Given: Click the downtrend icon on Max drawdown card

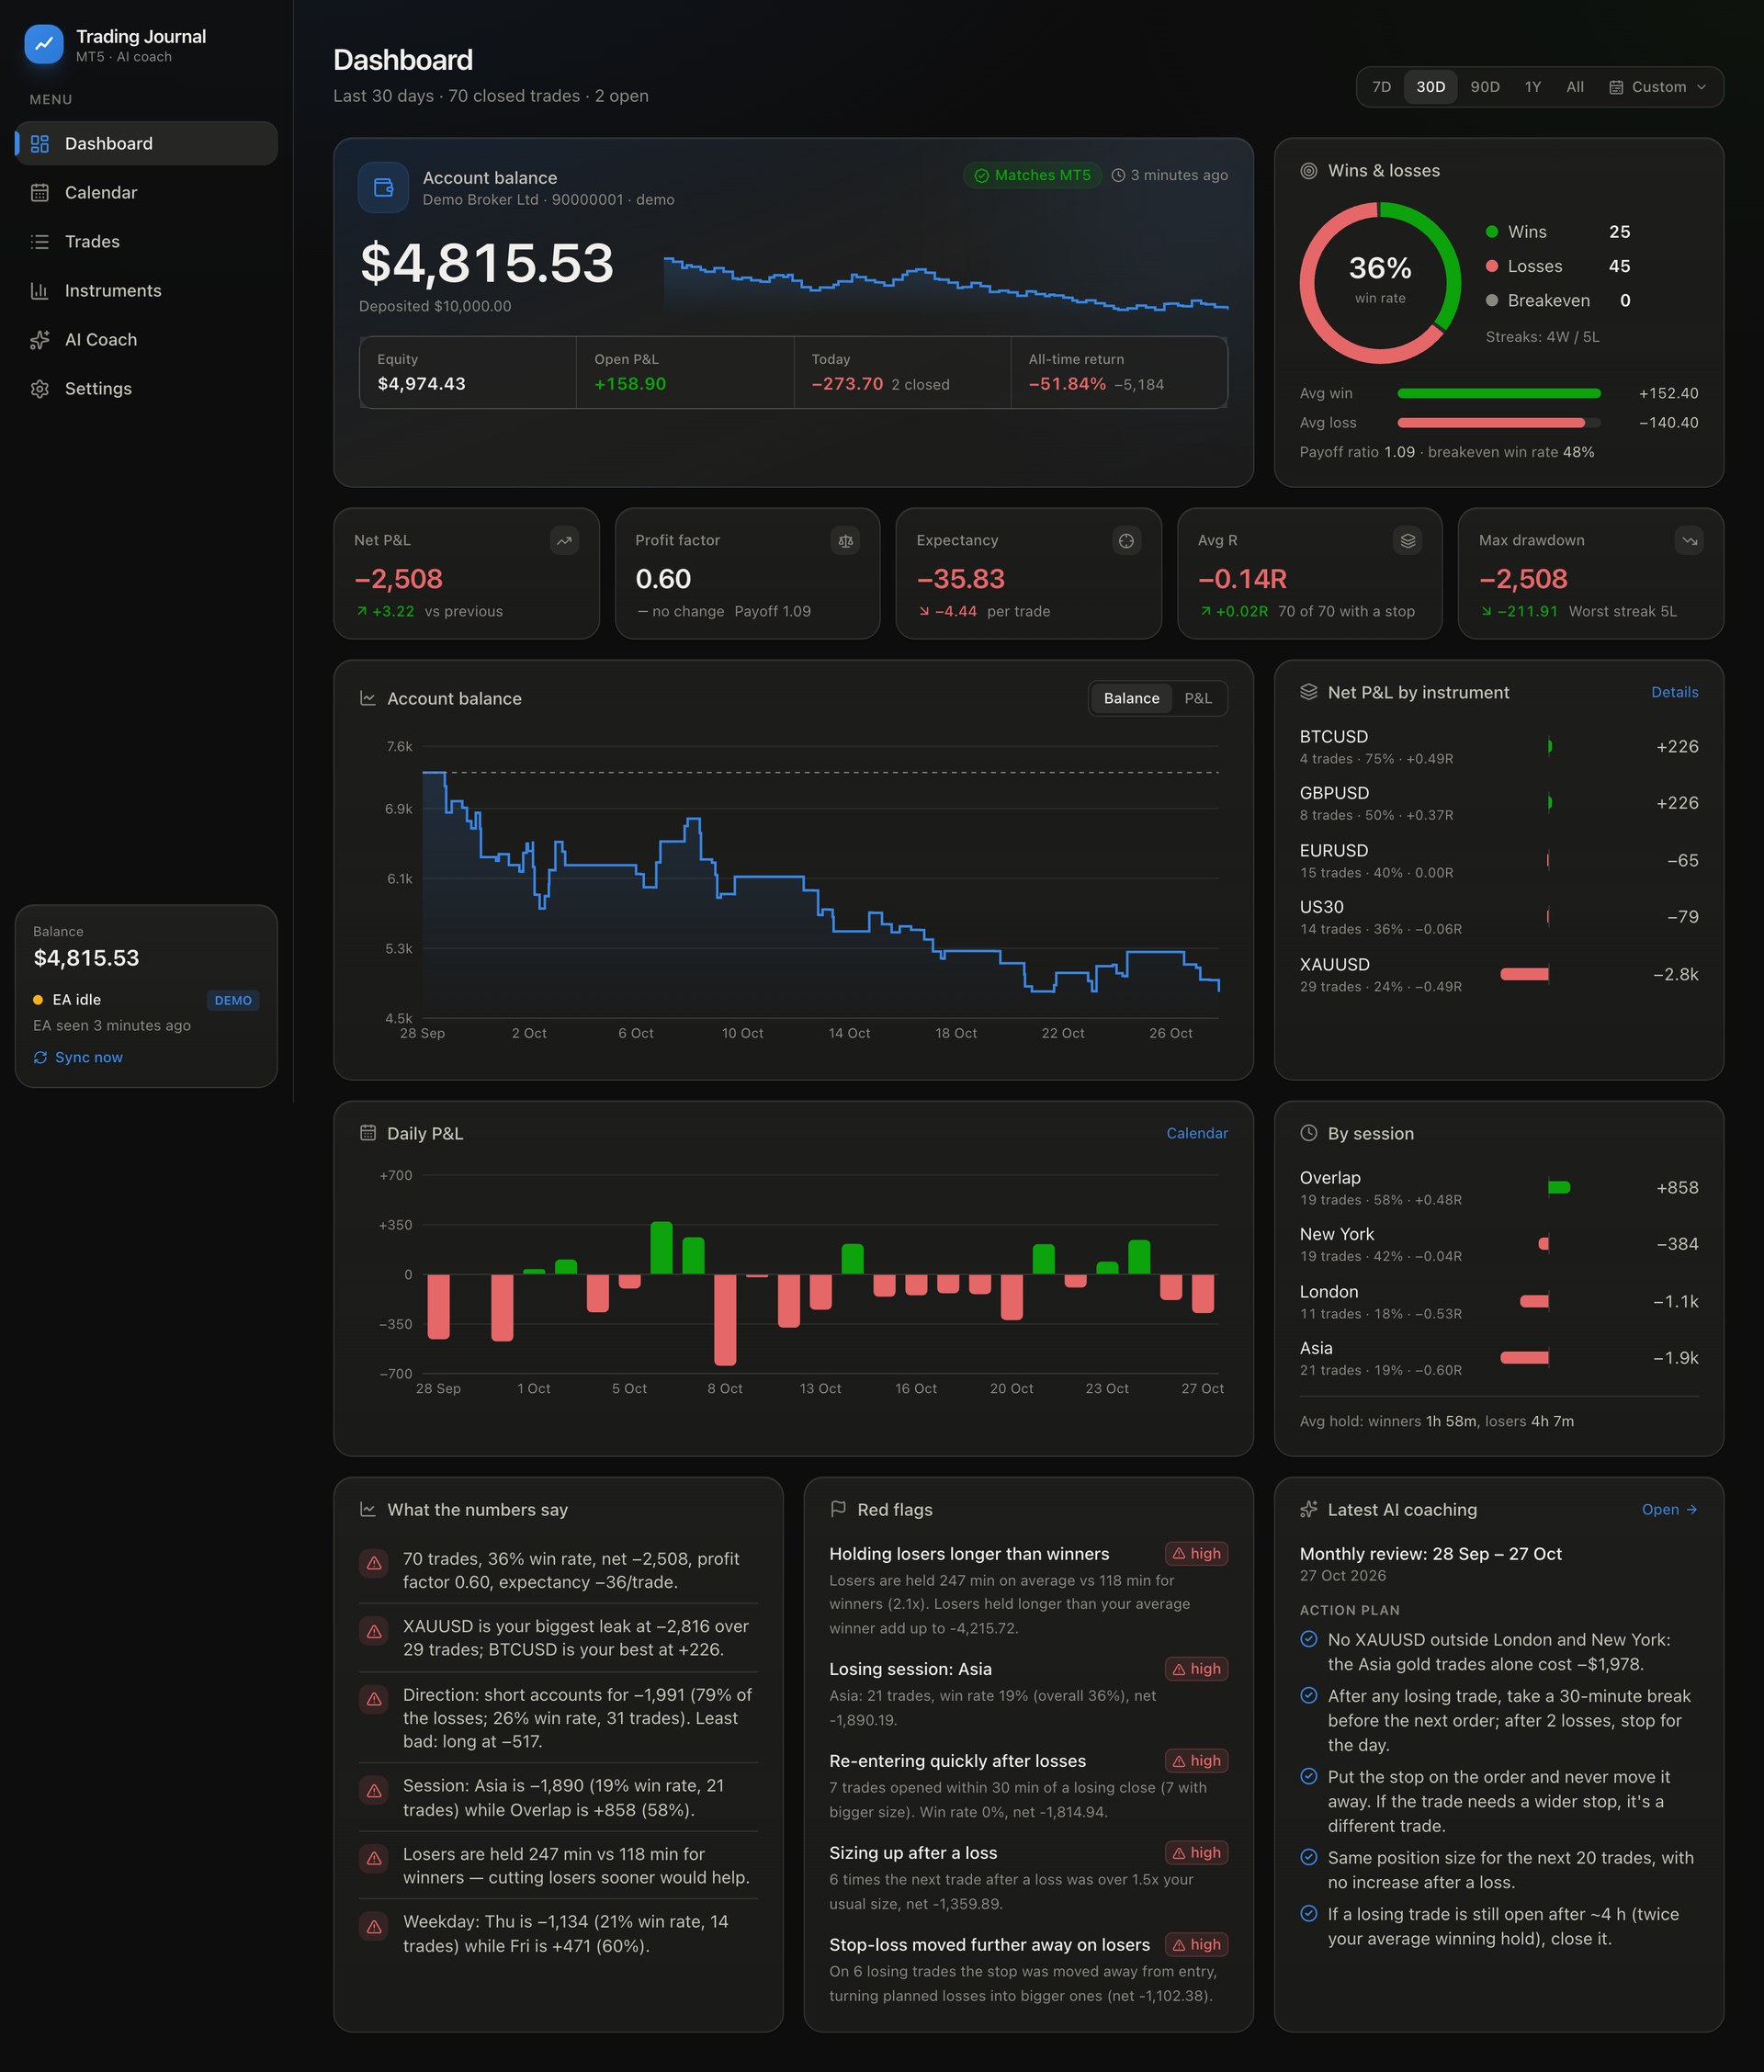Looking at the screenshot, I should pos(1689,540).
